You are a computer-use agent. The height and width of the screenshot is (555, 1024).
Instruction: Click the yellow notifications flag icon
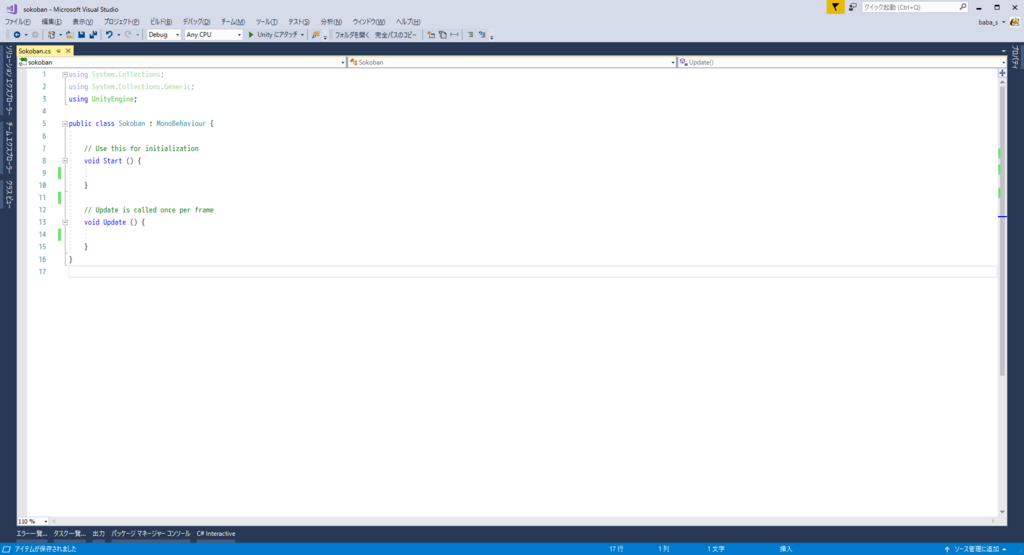click(x=835, y=7)
